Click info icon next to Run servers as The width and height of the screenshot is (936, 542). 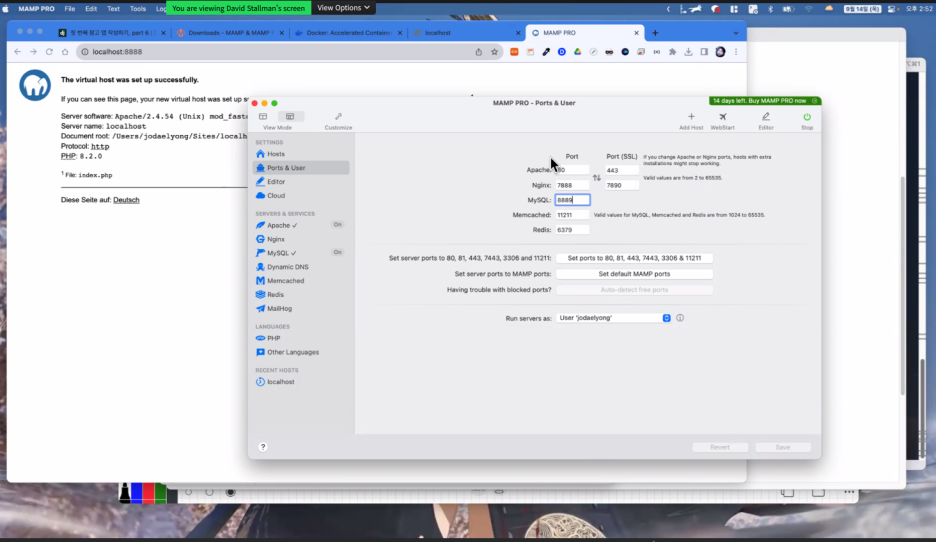pos(680,318)
